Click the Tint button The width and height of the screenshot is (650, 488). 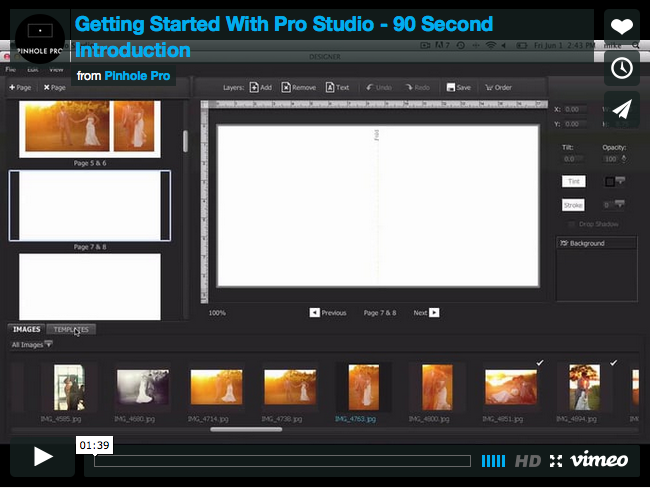[574, 181]
